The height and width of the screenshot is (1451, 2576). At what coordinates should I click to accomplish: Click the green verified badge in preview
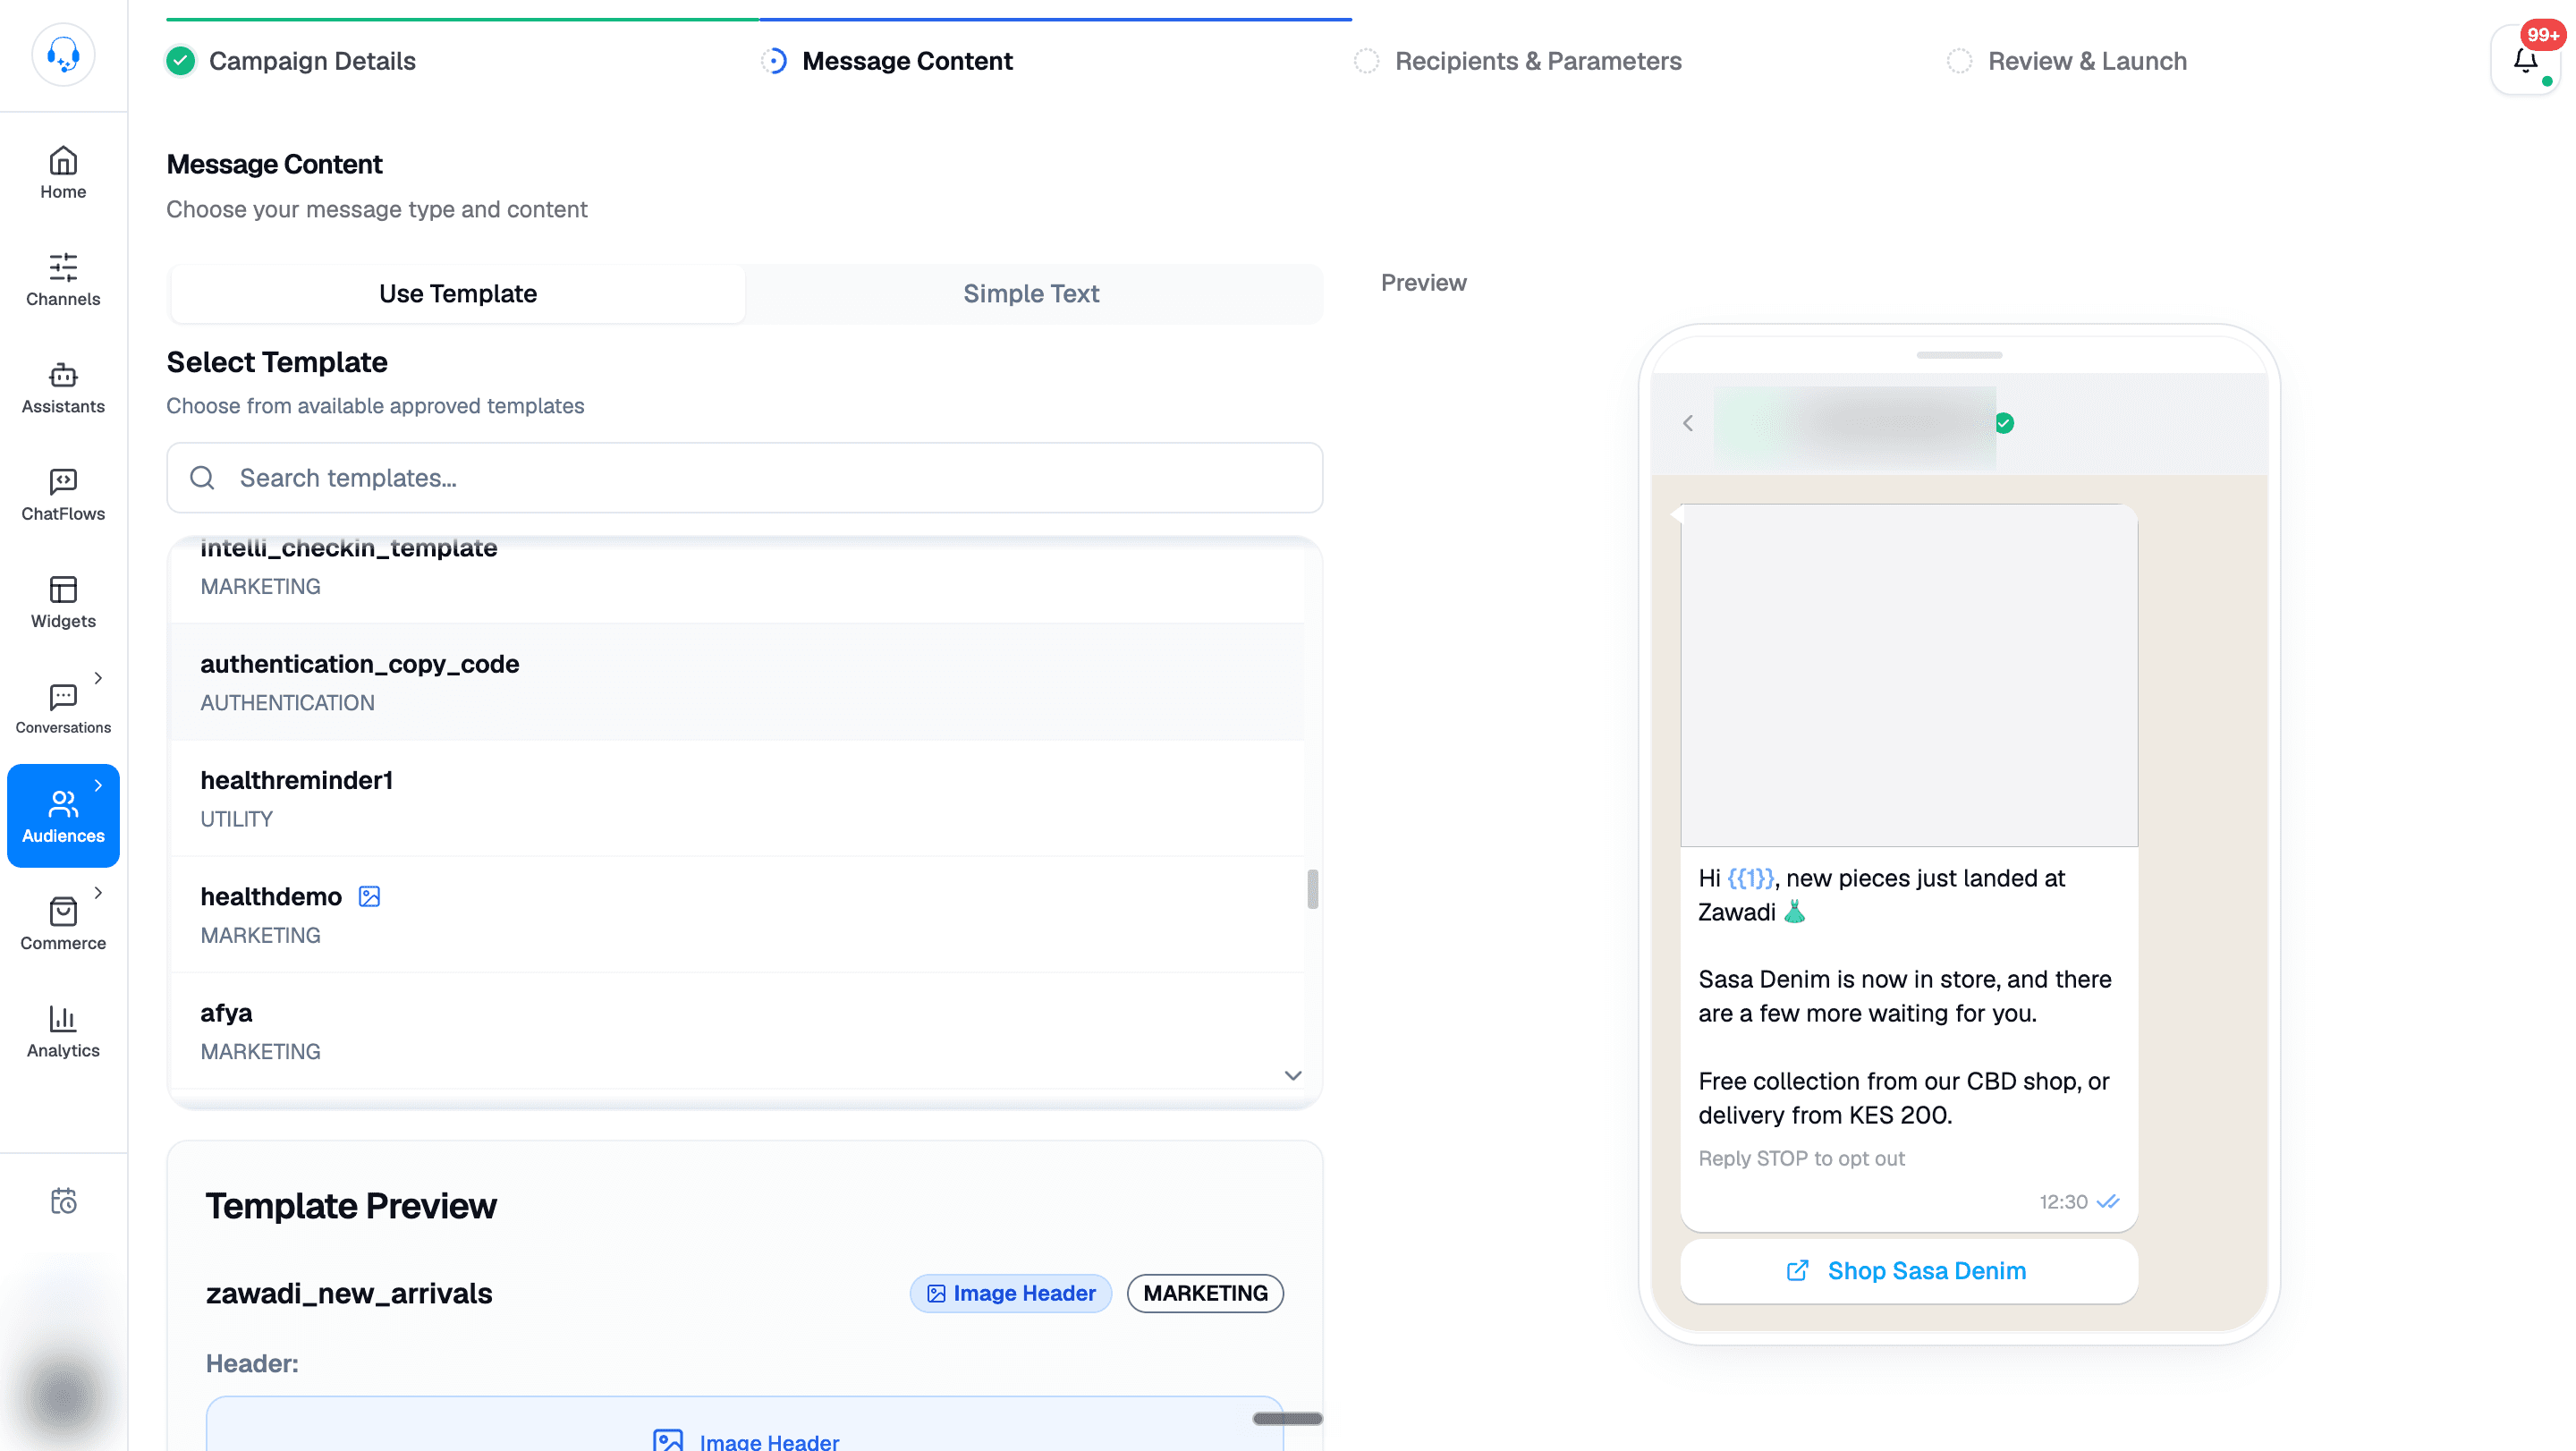[2005, 423]
